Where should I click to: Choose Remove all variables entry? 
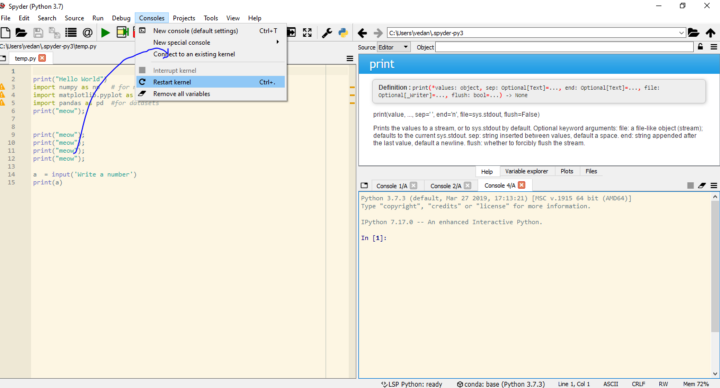(211, 94)
